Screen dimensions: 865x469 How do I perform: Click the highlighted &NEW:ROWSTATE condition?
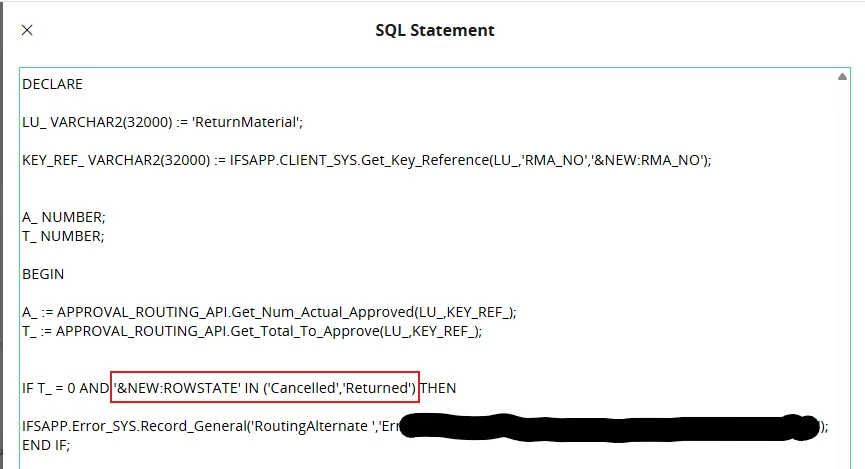(x=265, y=388)
